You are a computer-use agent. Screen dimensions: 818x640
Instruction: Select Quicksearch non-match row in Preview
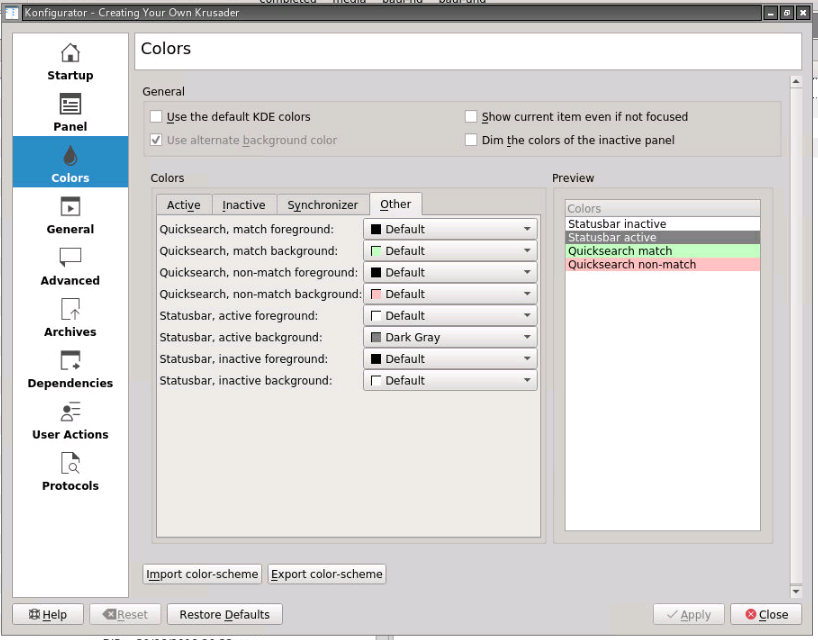pos(663,264)
